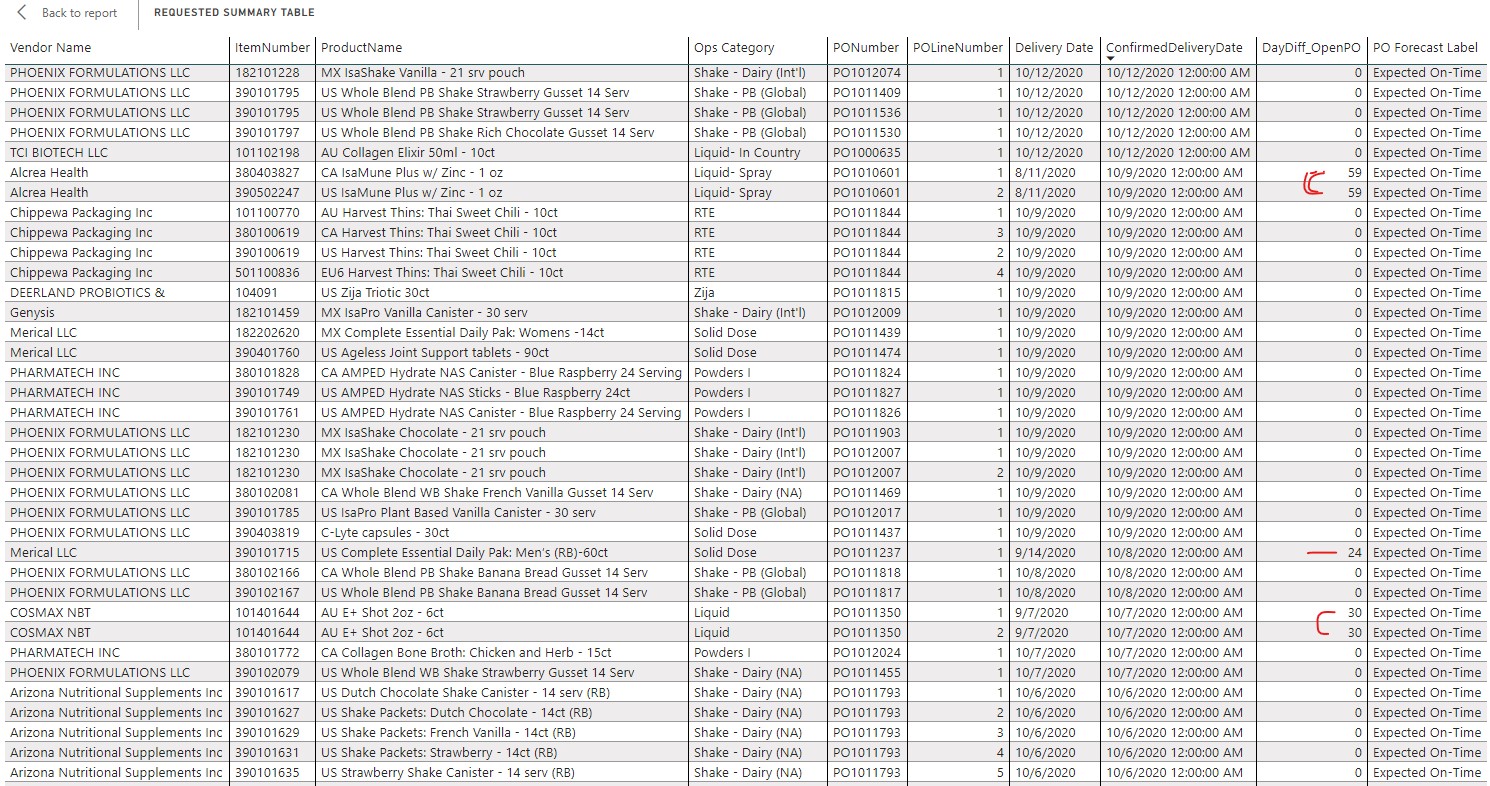Select PO number PO1000635
The width and height of the screenshot is (1490, 786).
pos(866,152)
